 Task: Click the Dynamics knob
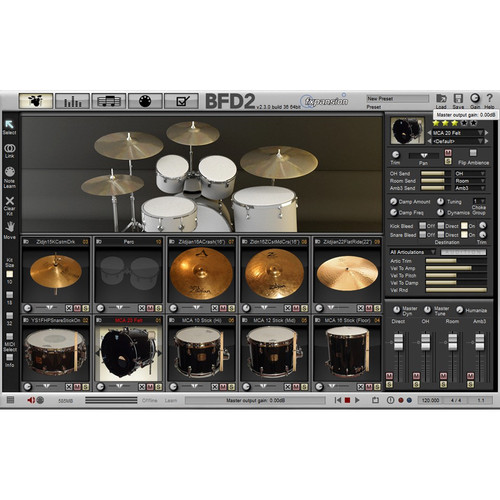point(441,212)
